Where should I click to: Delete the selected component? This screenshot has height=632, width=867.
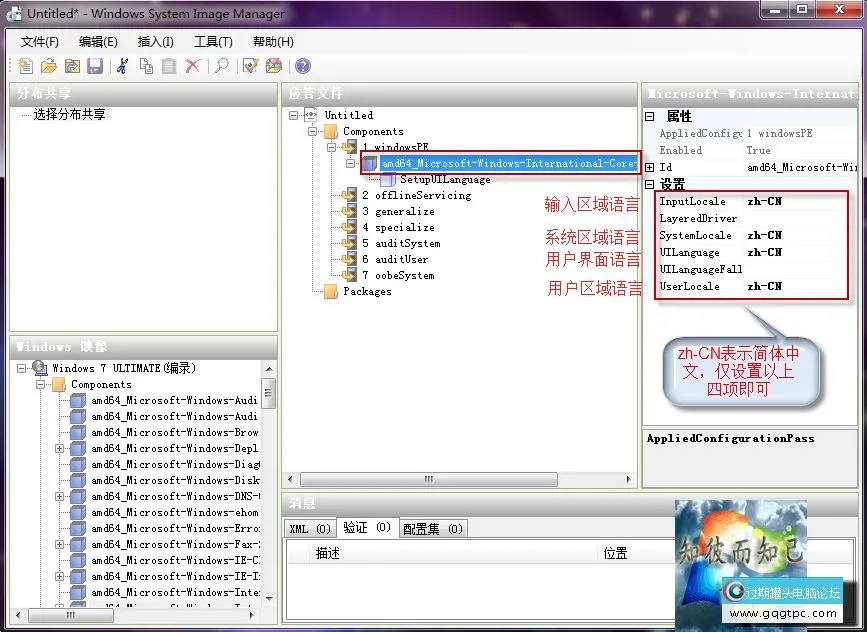[x=194, y=65]
